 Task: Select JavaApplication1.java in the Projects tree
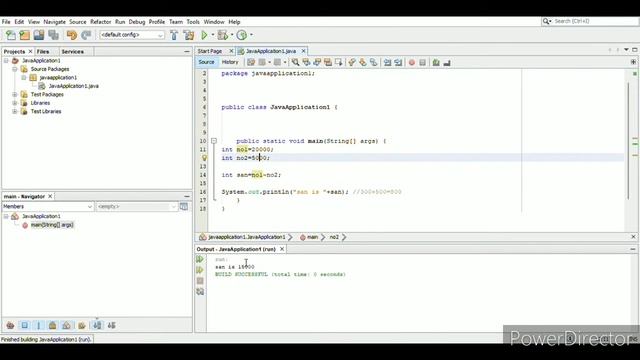(x=73, y=86)
